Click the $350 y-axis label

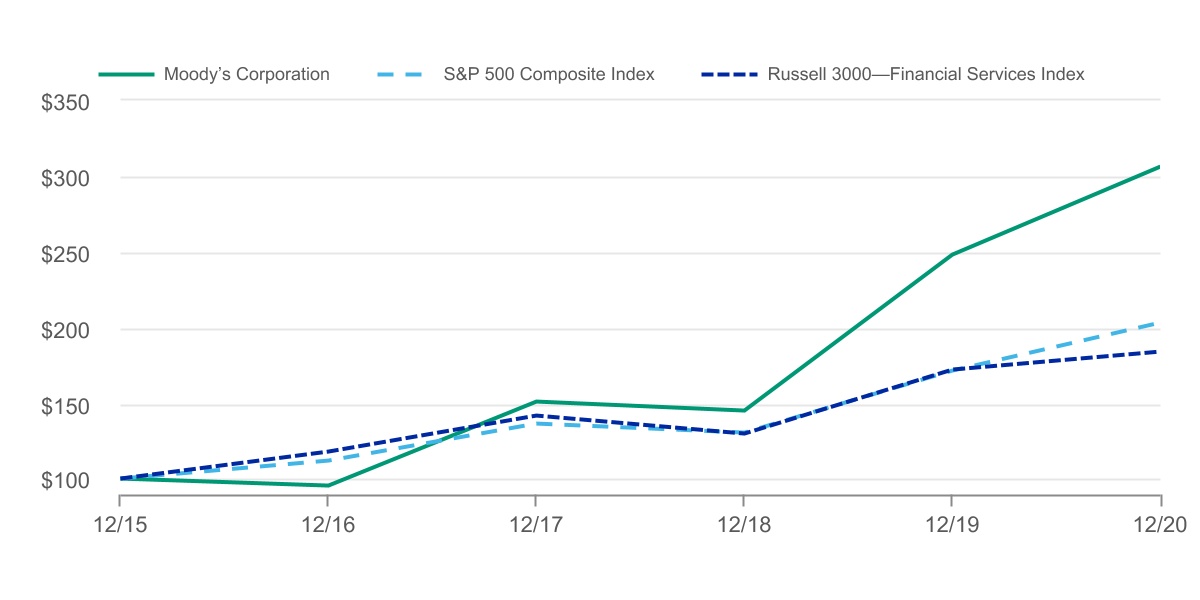pos(66,102)
